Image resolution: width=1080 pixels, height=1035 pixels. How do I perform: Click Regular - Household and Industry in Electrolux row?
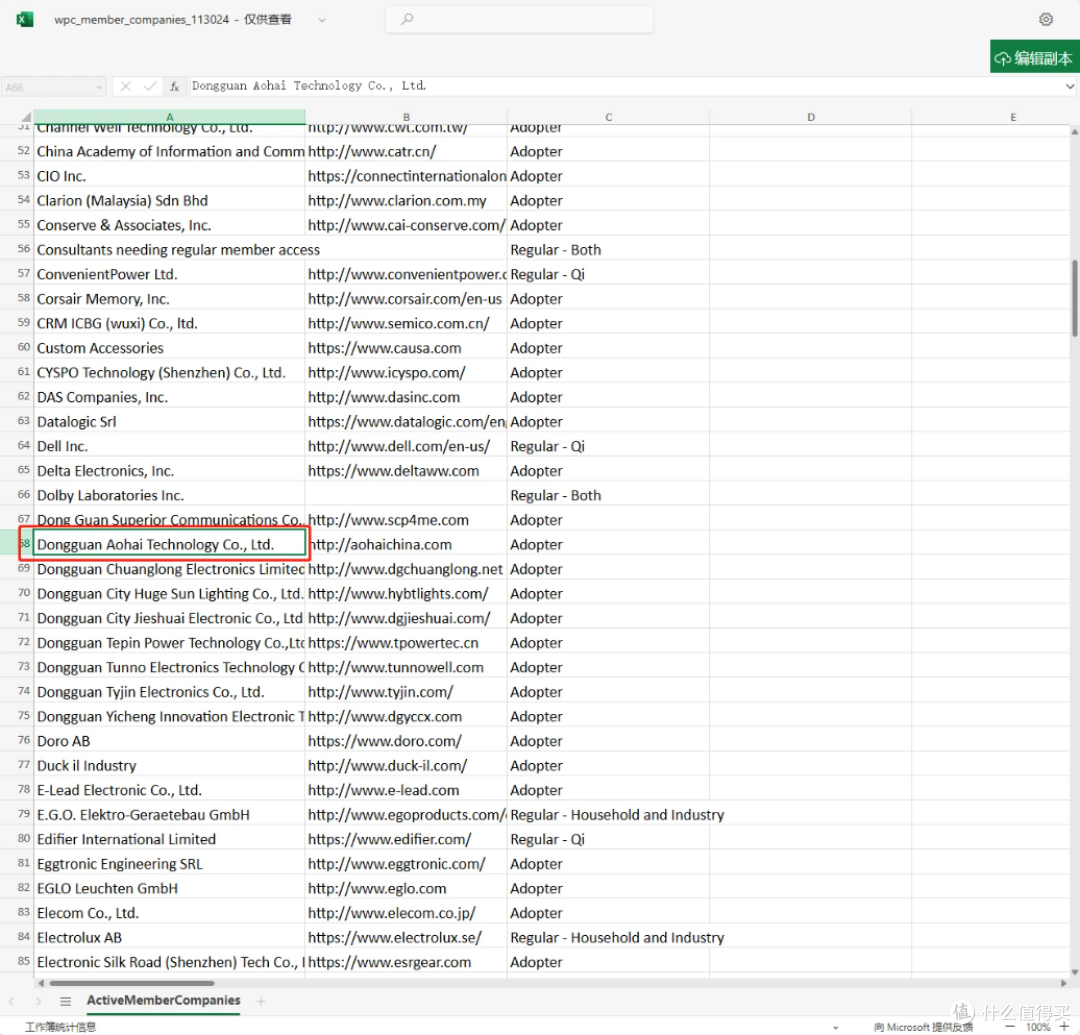tap(616, 937)
